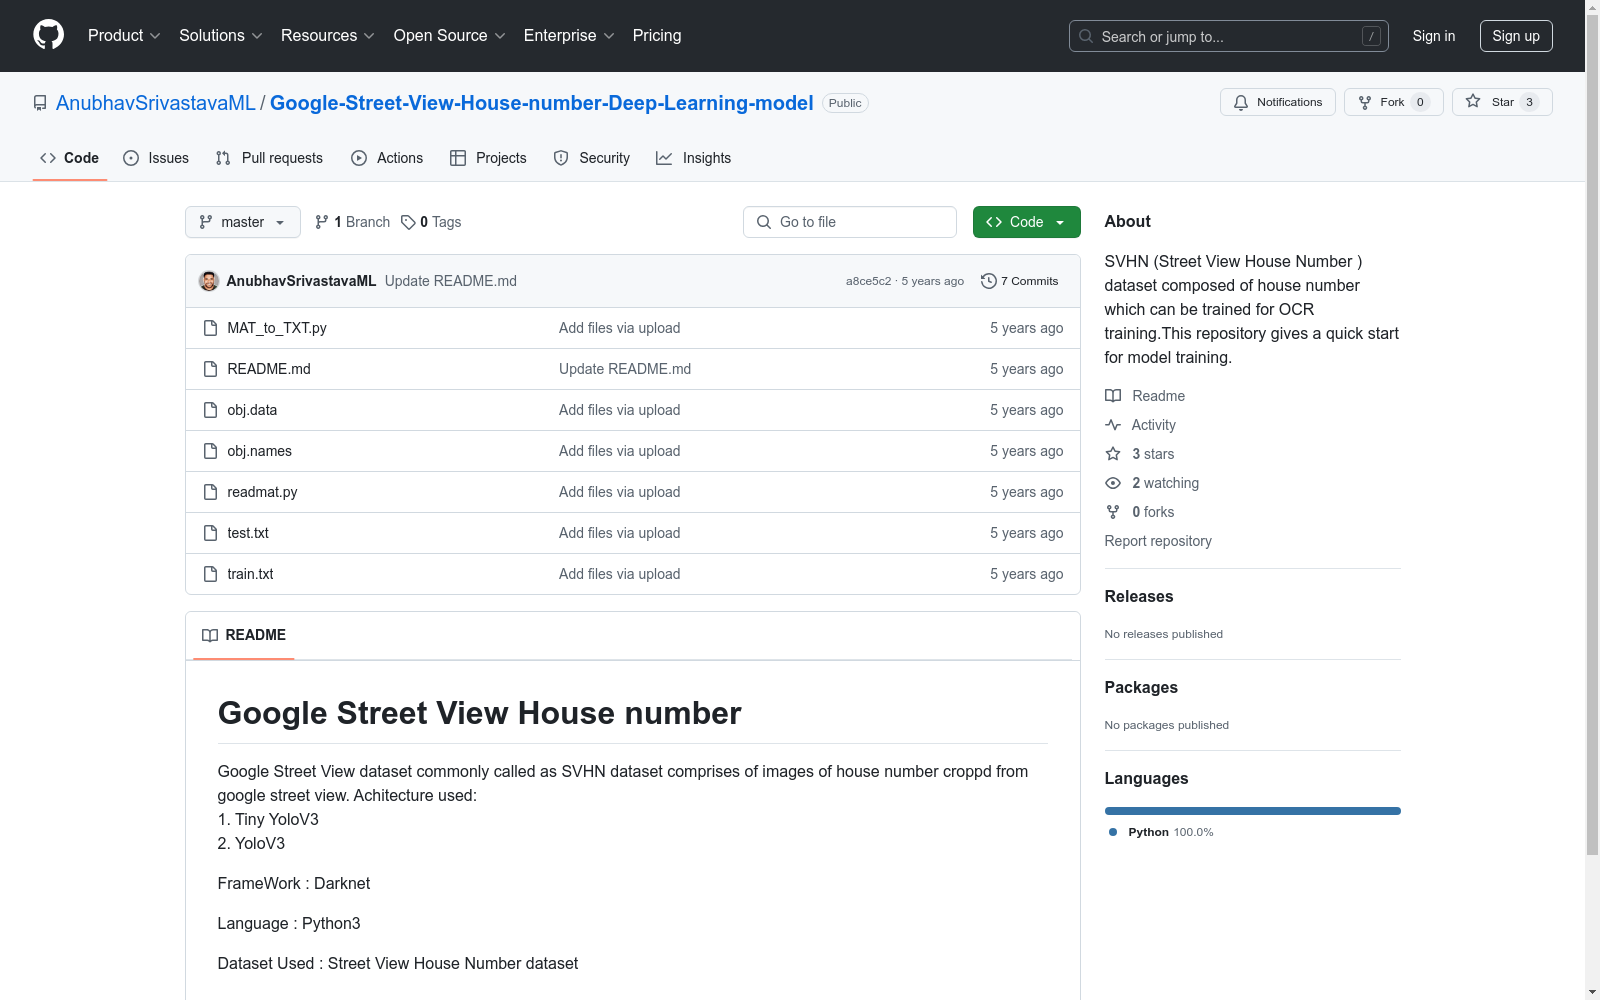This screenshot has width=1600, height=1000.
Task: Open the Code tab
Action: click(70, 158)
